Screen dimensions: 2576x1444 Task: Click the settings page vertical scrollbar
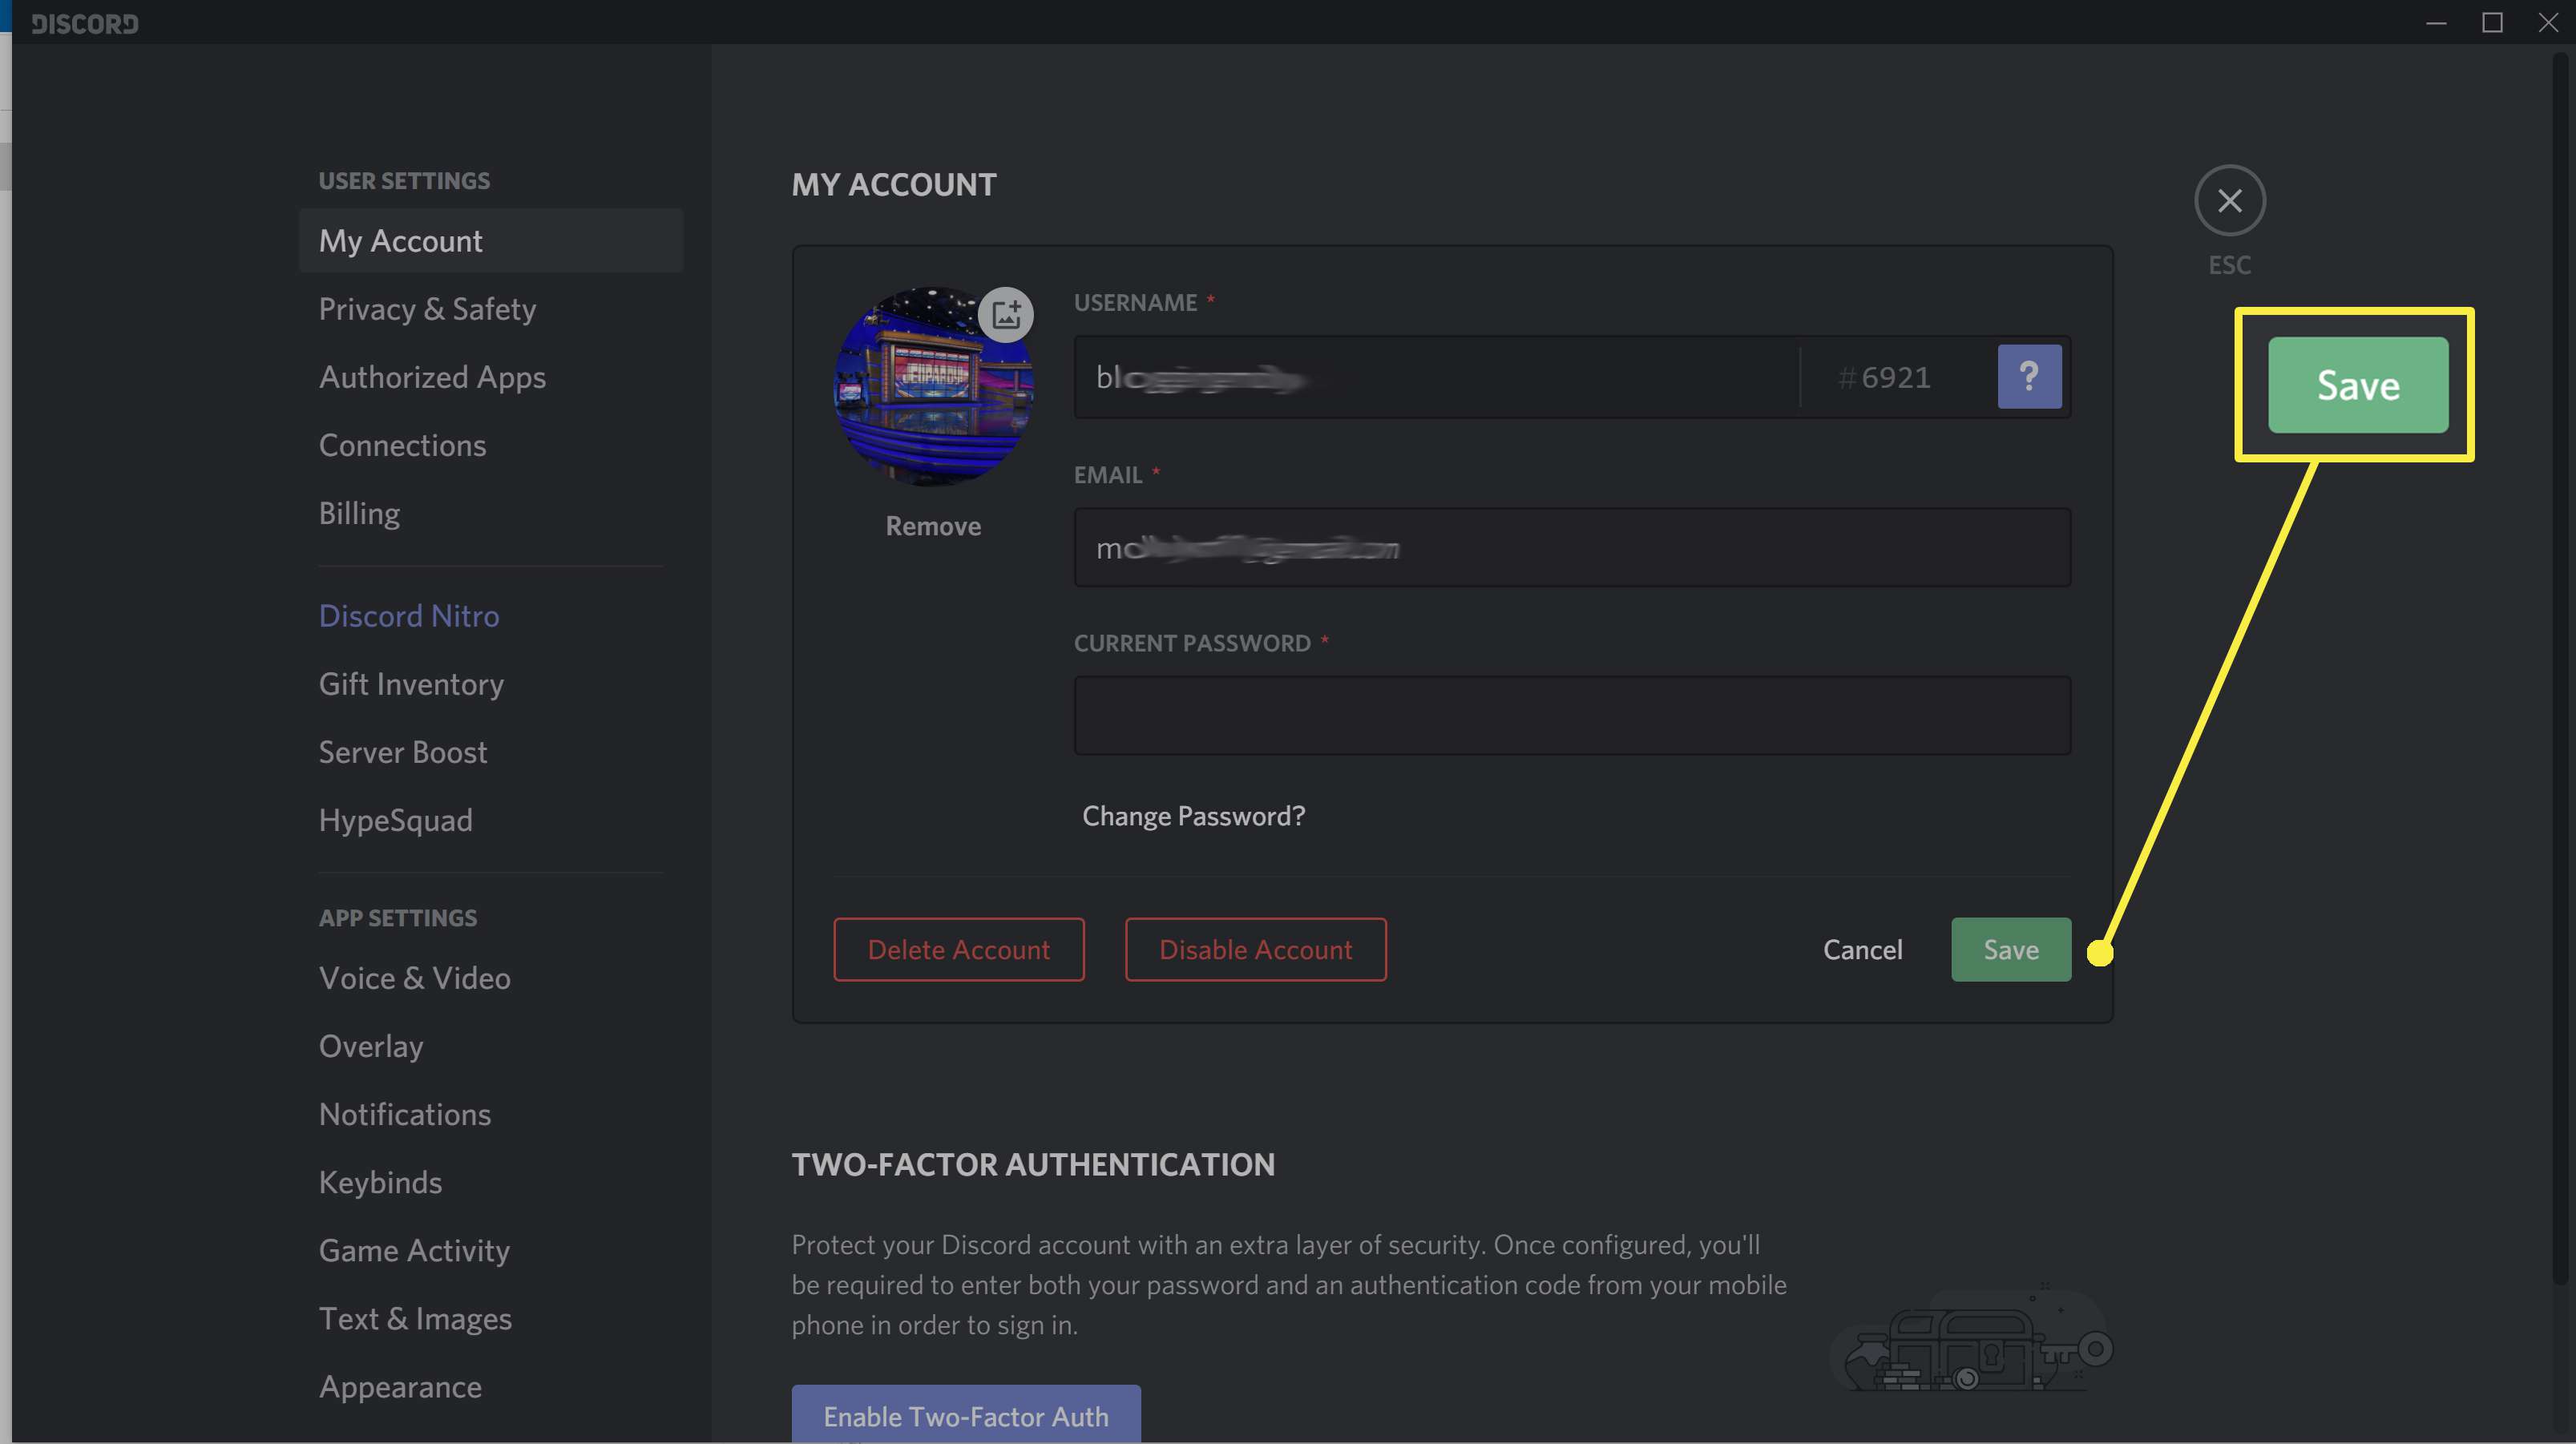(2560, 670)
